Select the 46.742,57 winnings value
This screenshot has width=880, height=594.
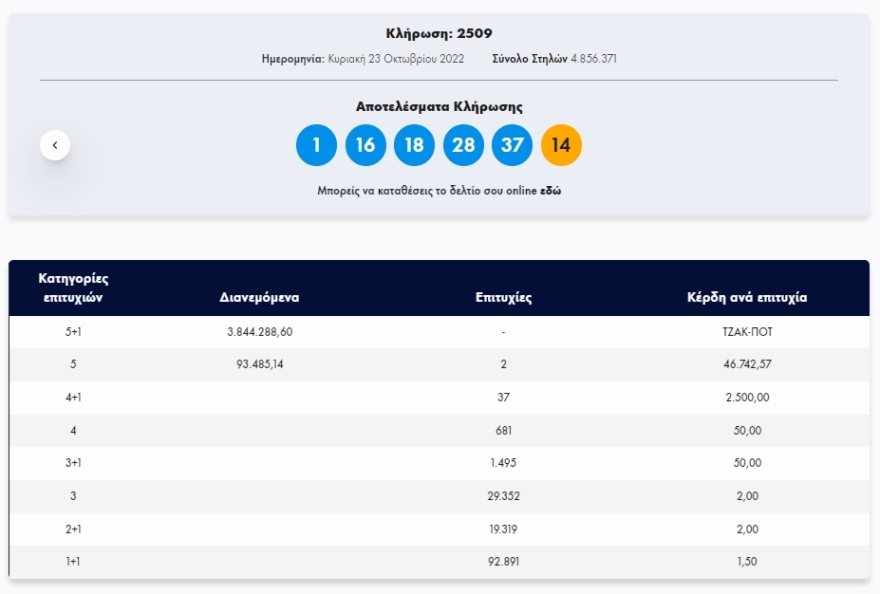746,364
